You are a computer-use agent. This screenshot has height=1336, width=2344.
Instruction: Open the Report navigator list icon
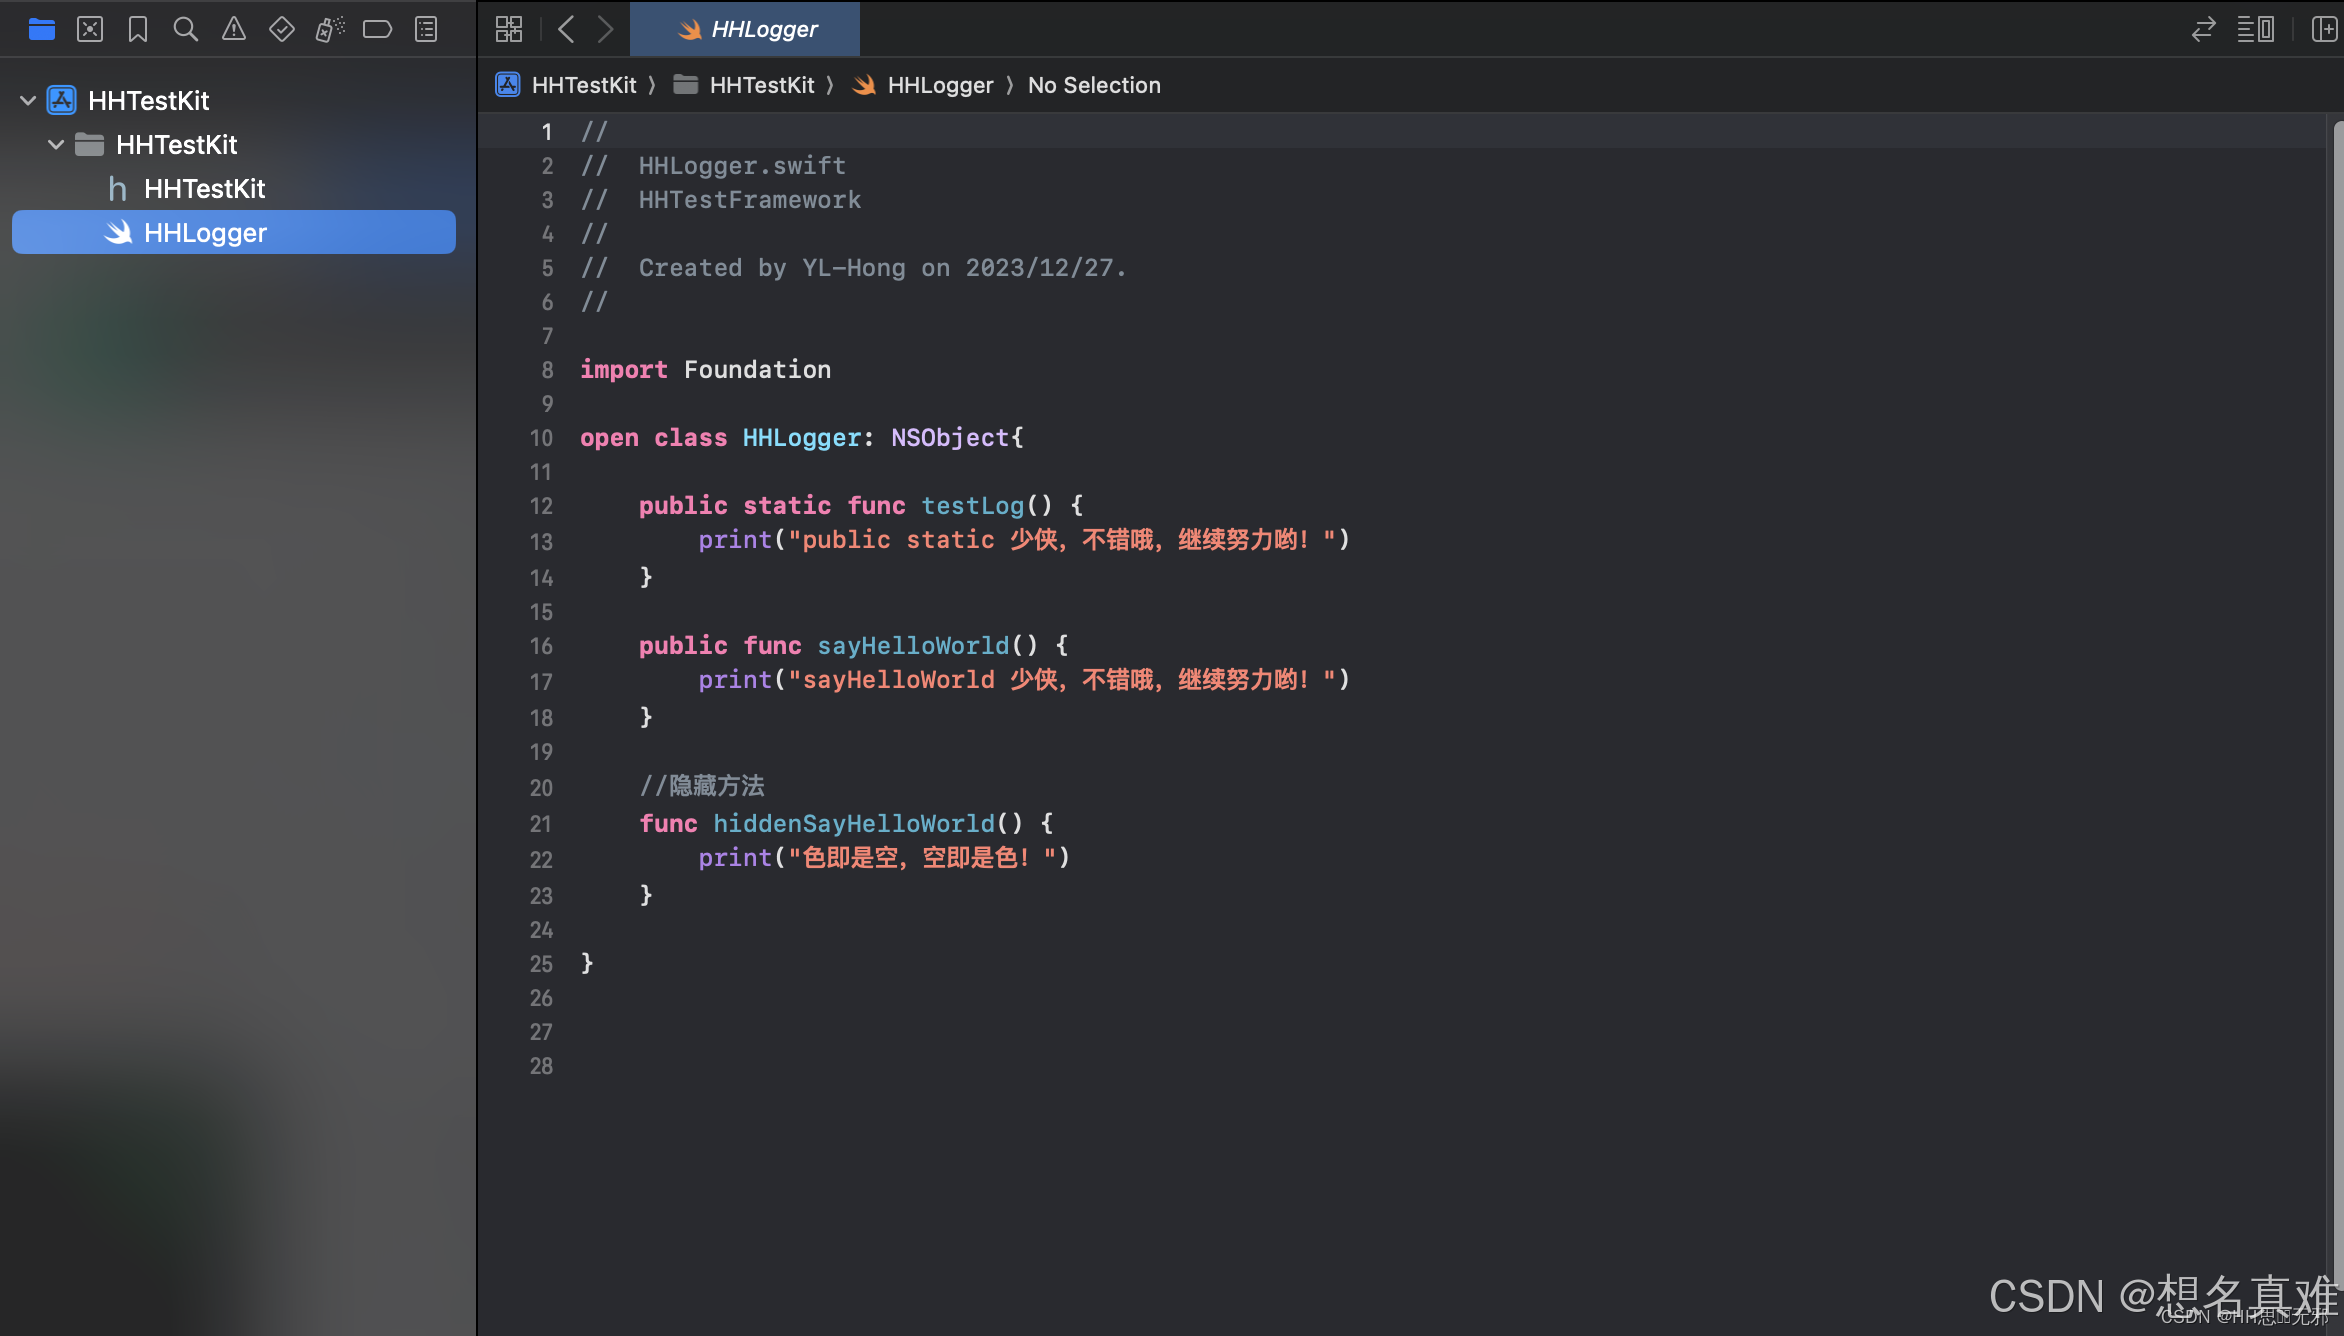pyautogui.click(x=425, y=29)
